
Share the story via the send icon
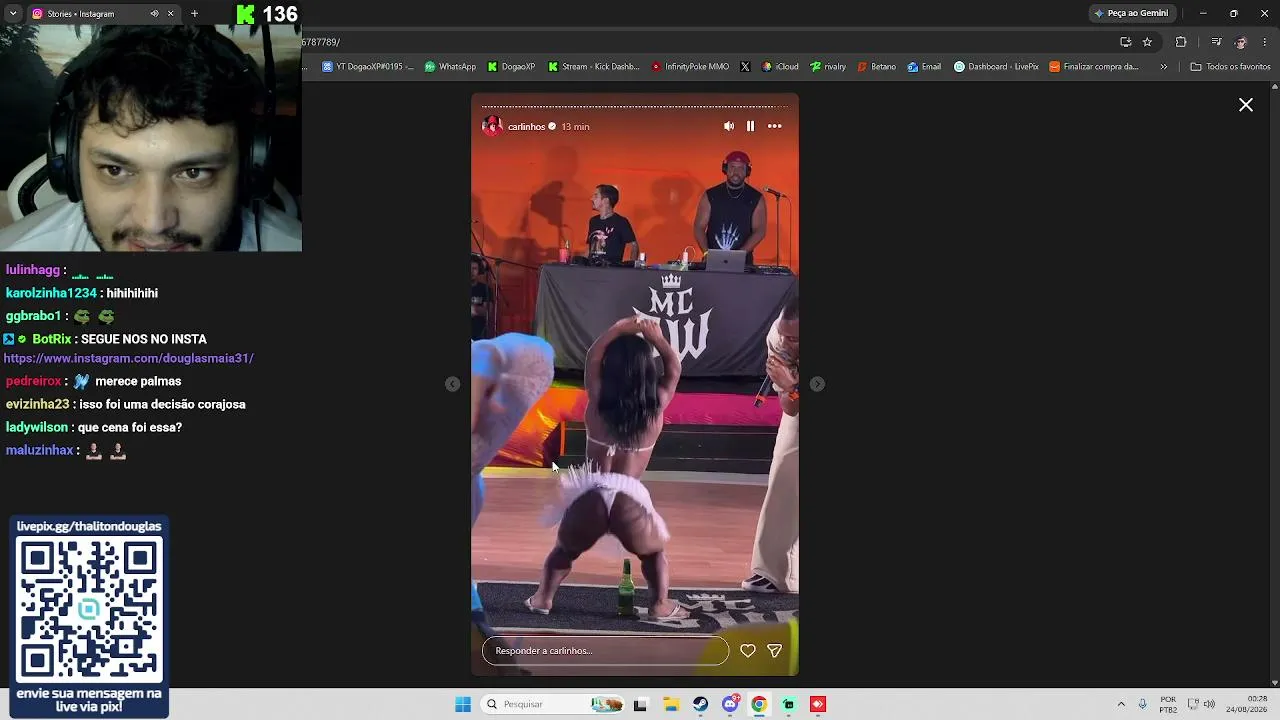(x=774, y=651)
